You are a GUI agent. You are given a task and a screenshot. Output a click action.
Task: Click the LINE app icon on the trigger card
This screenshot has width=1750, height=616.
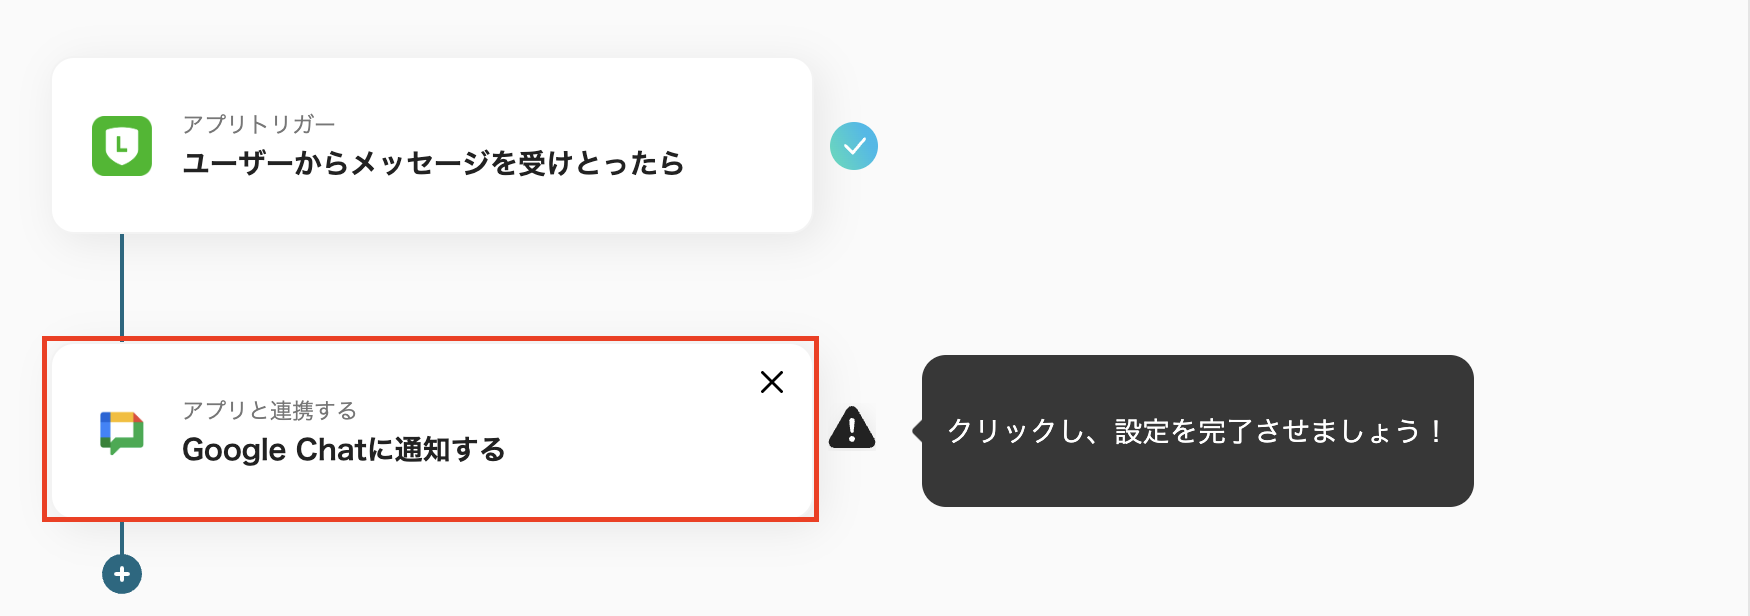(121, 146)
